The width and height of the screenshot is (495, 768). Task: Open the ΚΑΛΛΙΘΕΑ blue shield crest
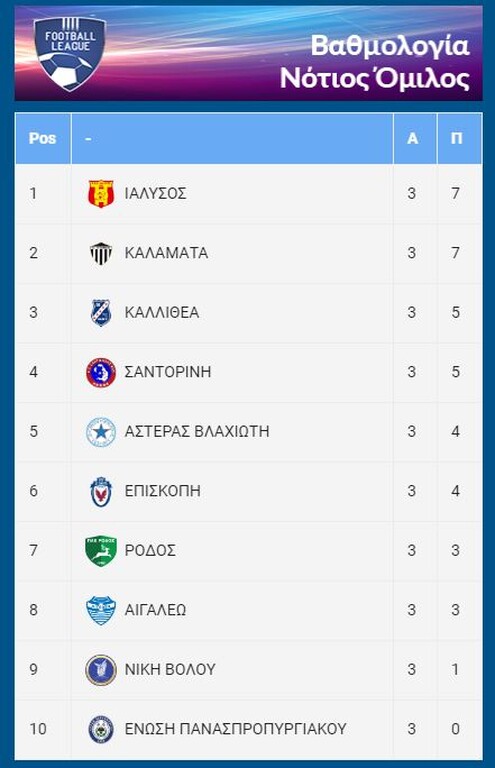coord(101,312)
